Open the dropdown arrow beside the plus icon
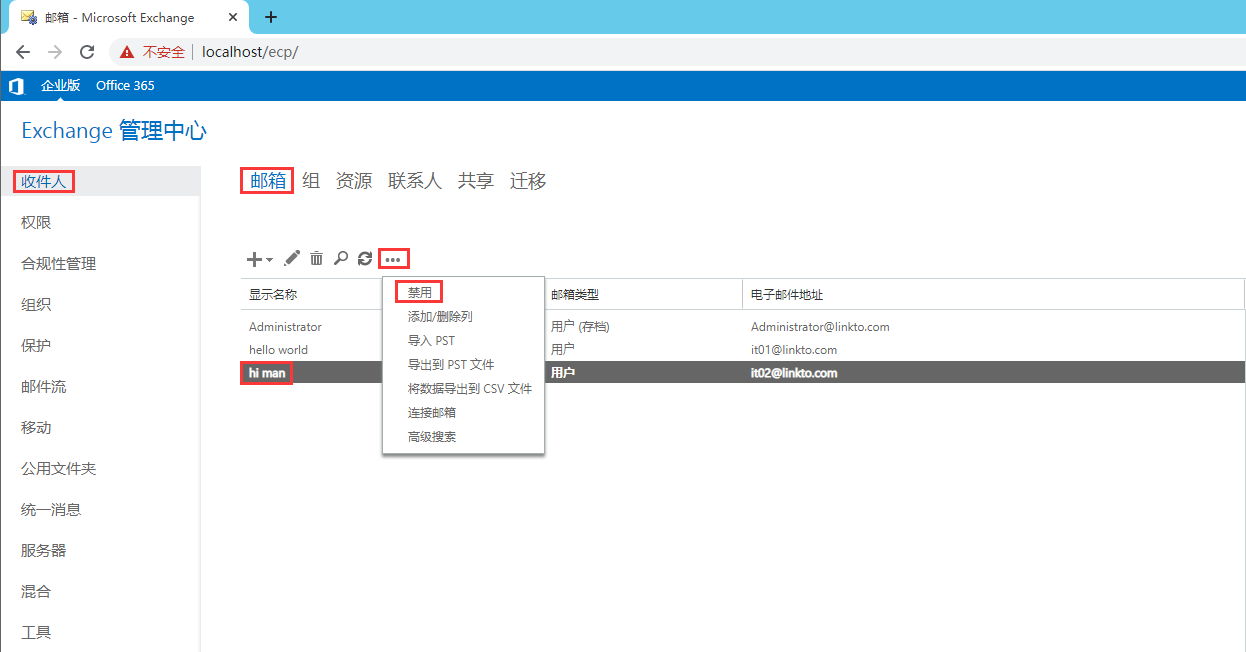 tap(269, 260)
